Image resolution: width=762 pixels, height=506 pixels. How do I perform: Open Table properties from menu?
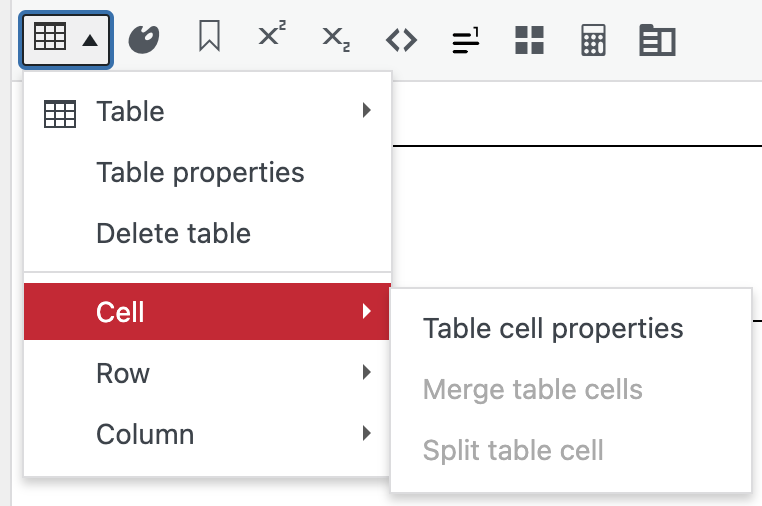pos(200,172)
